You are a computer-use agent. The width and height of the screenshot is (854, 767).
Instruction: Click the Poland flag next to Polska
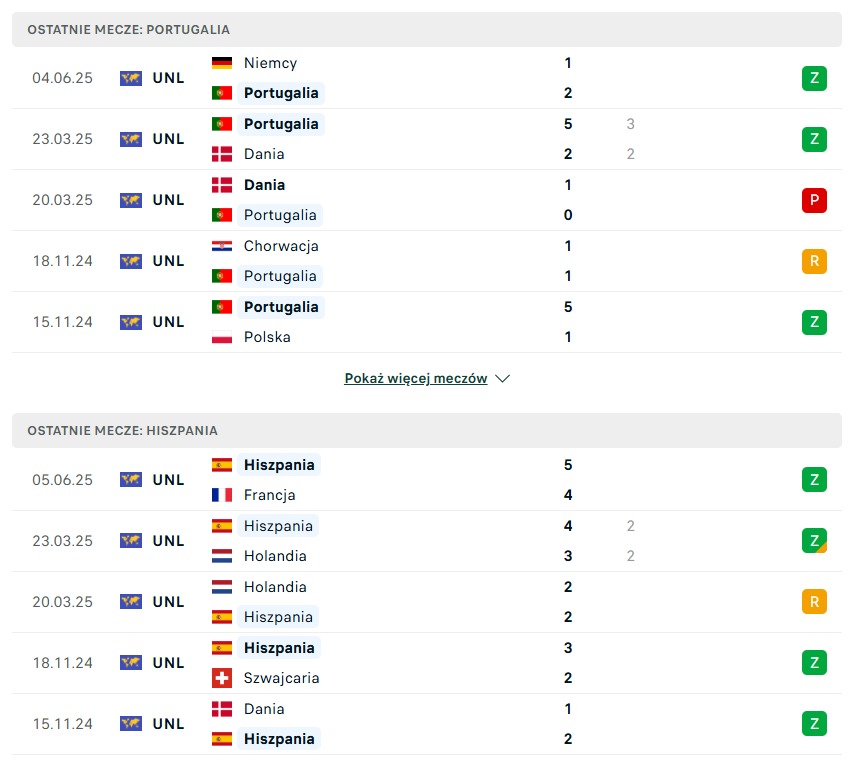coord(222,337)
